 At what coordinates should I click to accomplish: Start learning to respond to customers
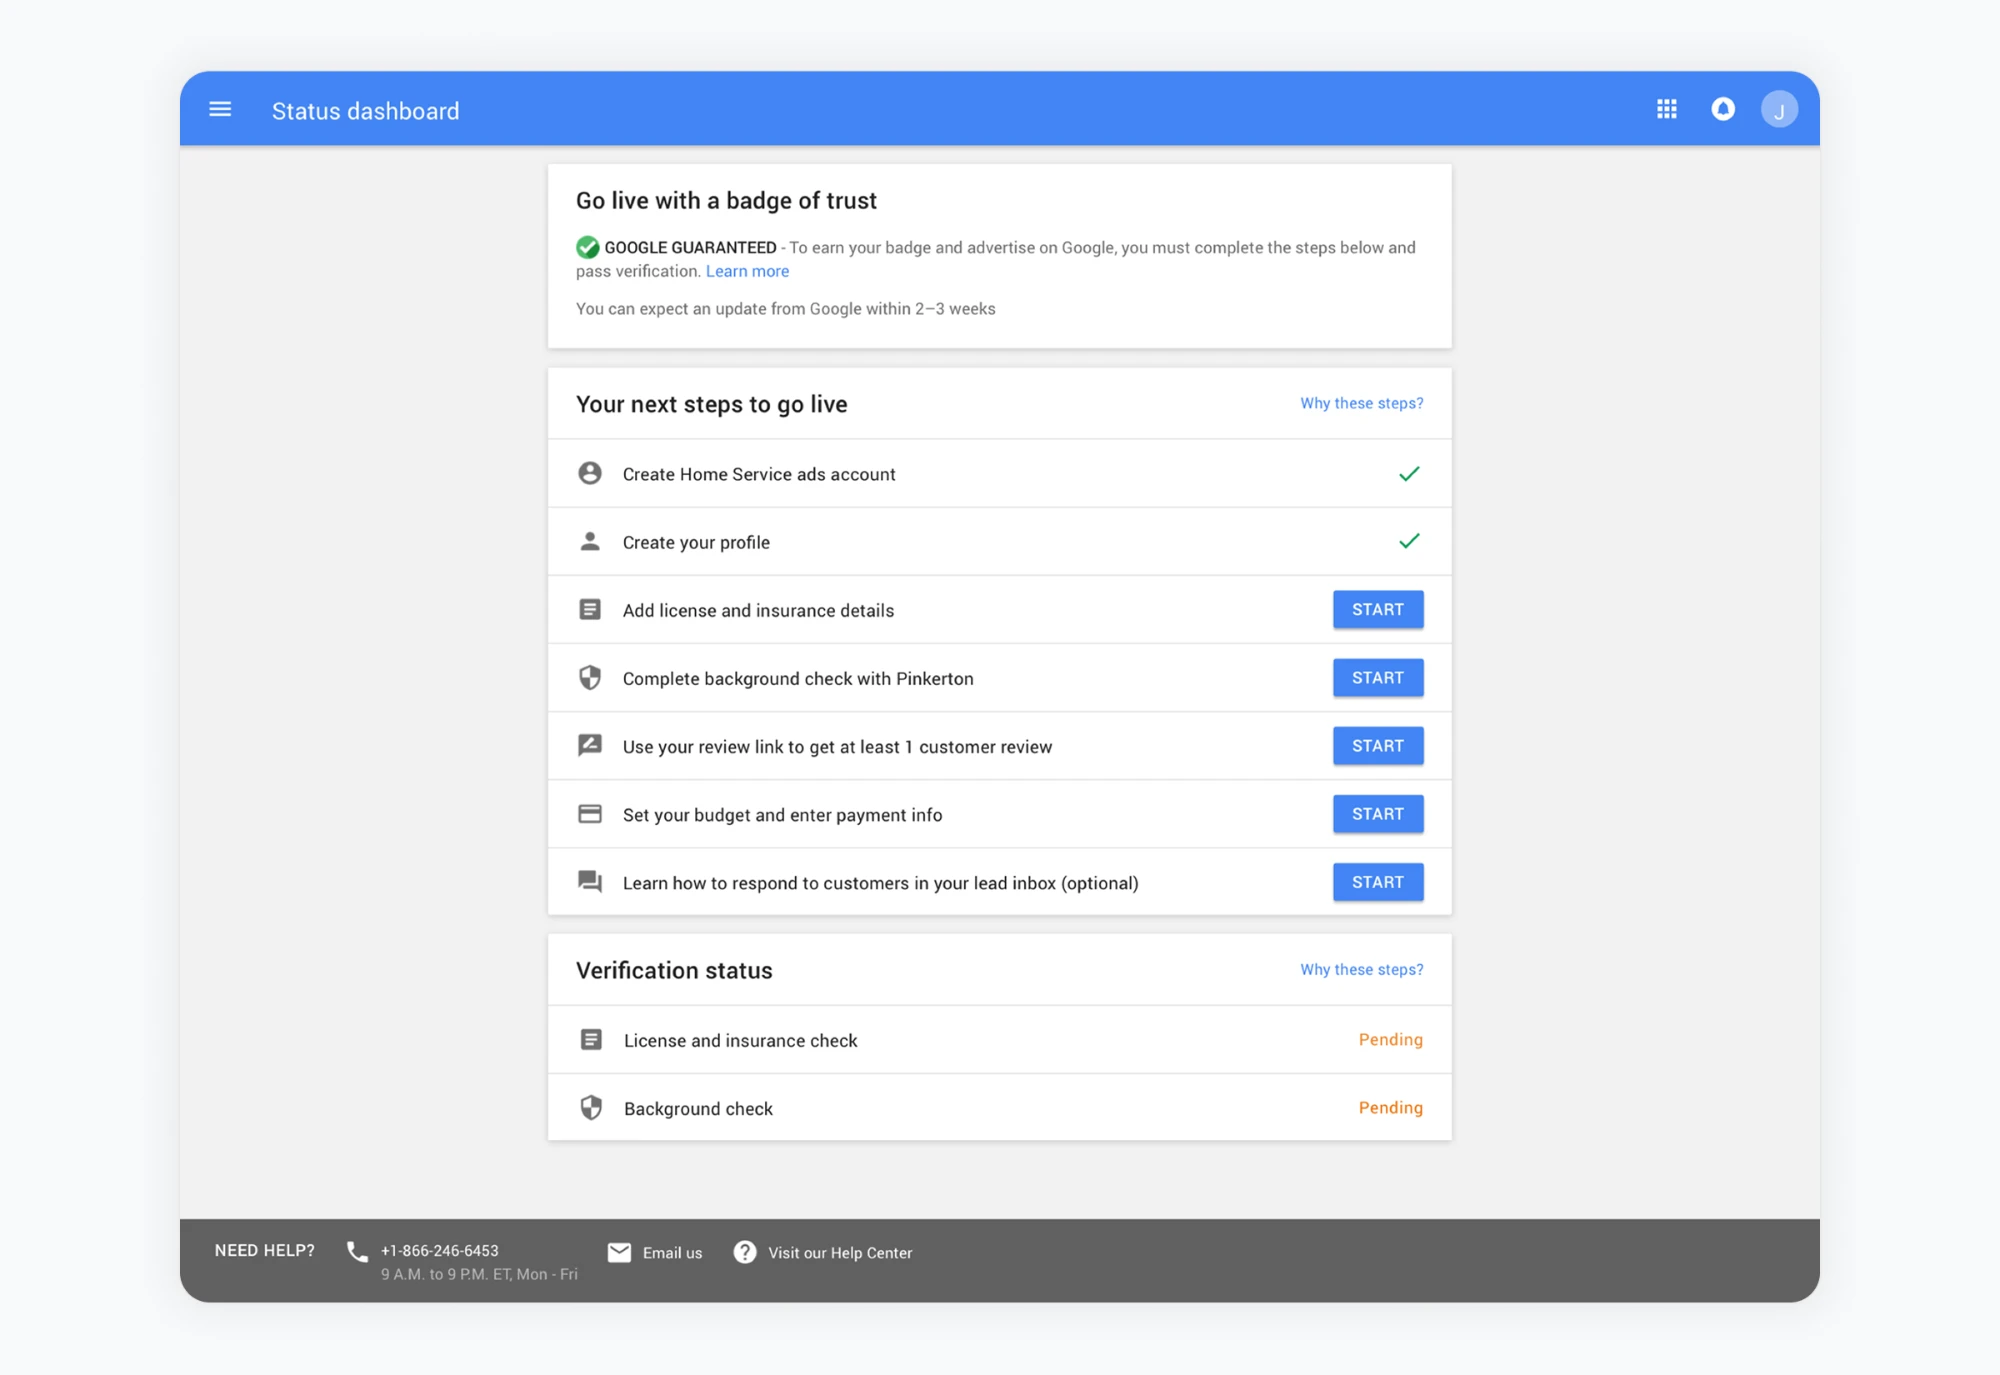1378,881
